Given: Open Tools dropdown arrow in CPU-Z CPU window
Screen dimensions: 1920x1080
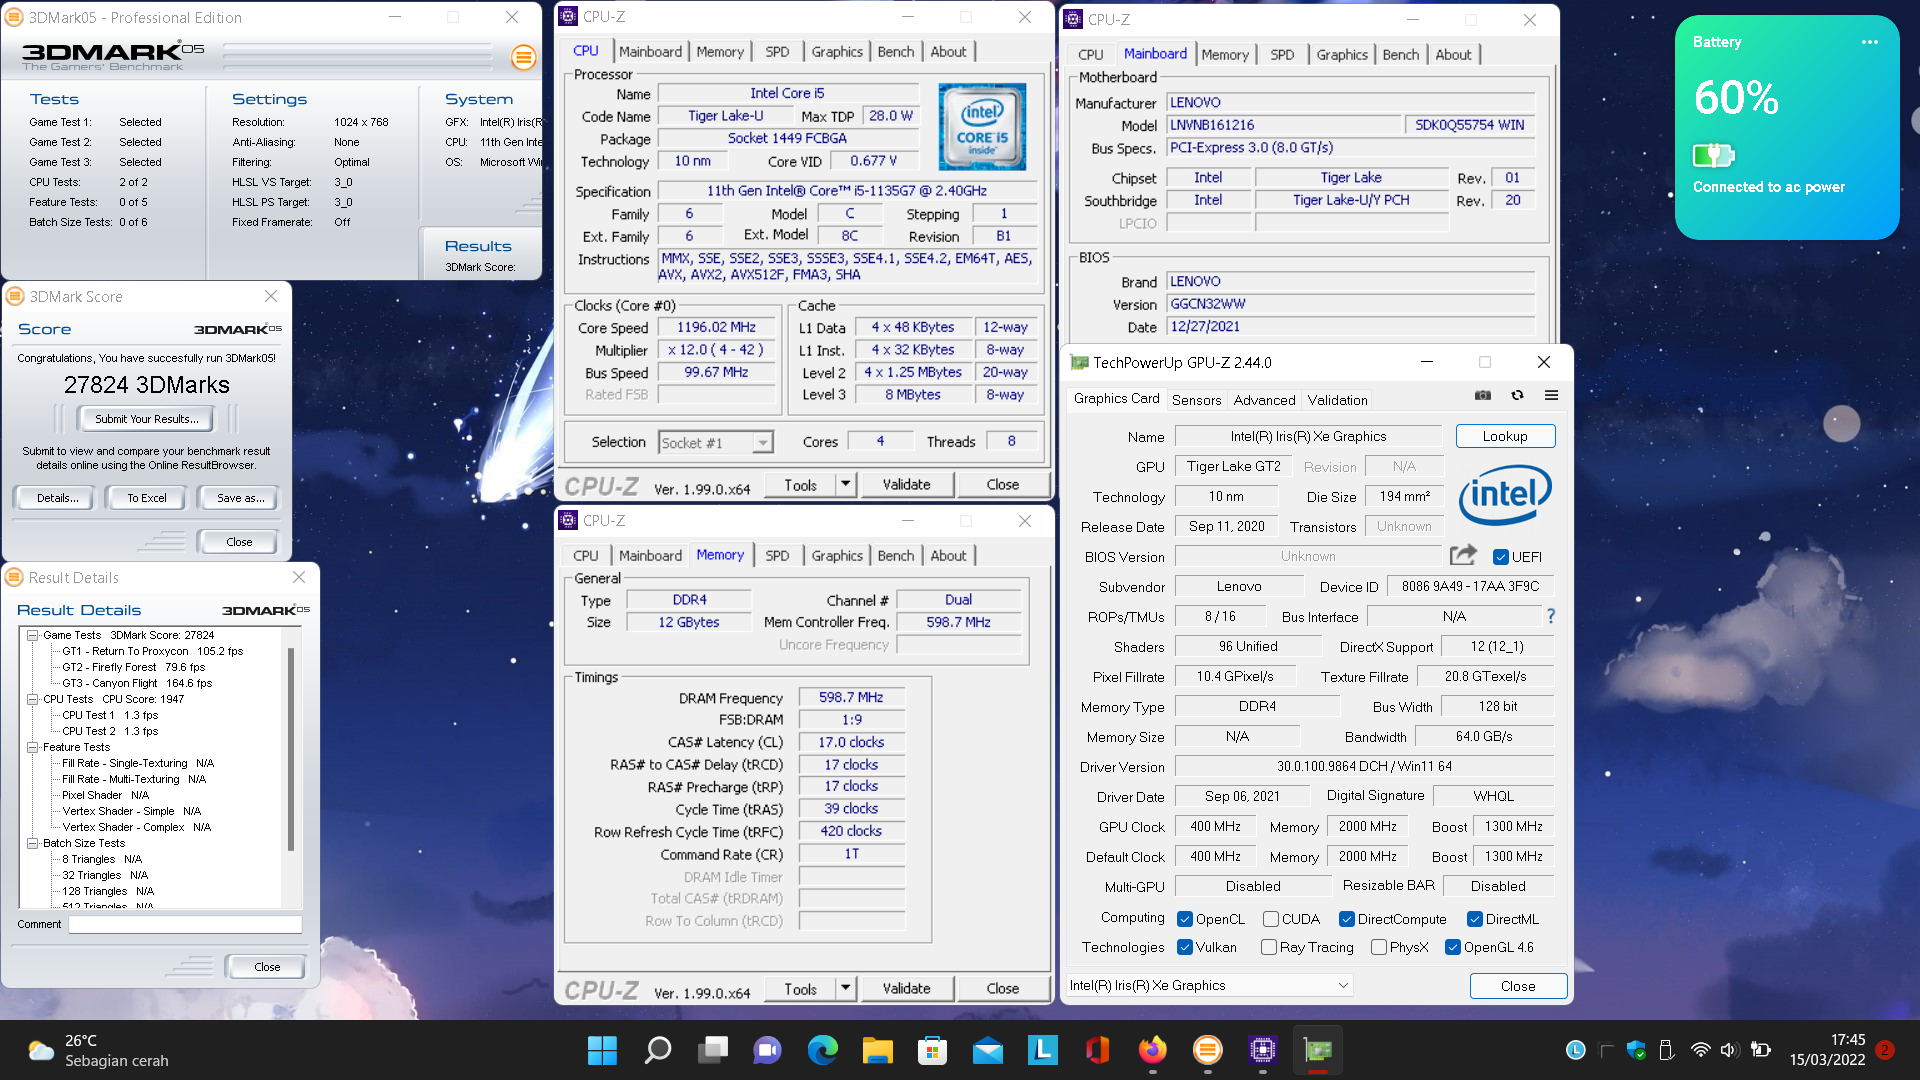Looking at the screenshot, I should click(x=845, y=484).
